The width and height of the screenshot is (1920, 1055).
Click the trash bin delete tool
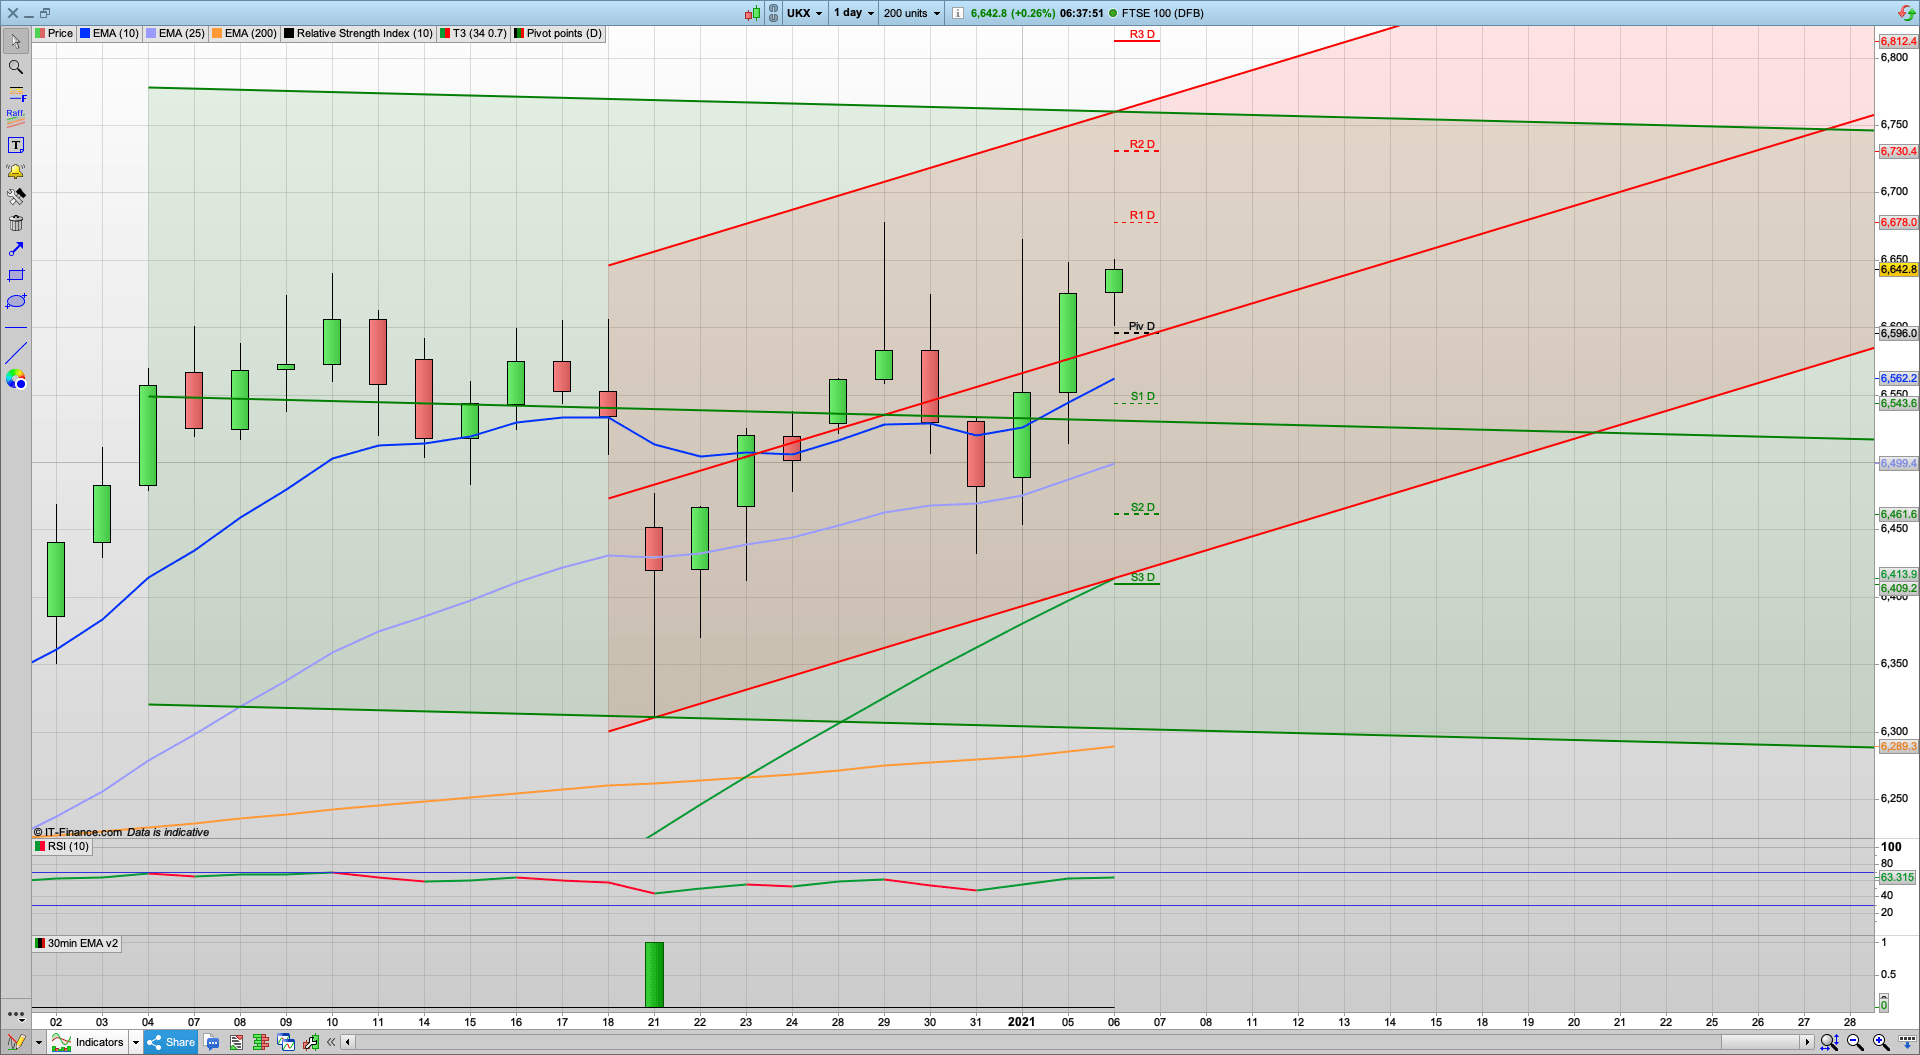[x=16, y=223]
